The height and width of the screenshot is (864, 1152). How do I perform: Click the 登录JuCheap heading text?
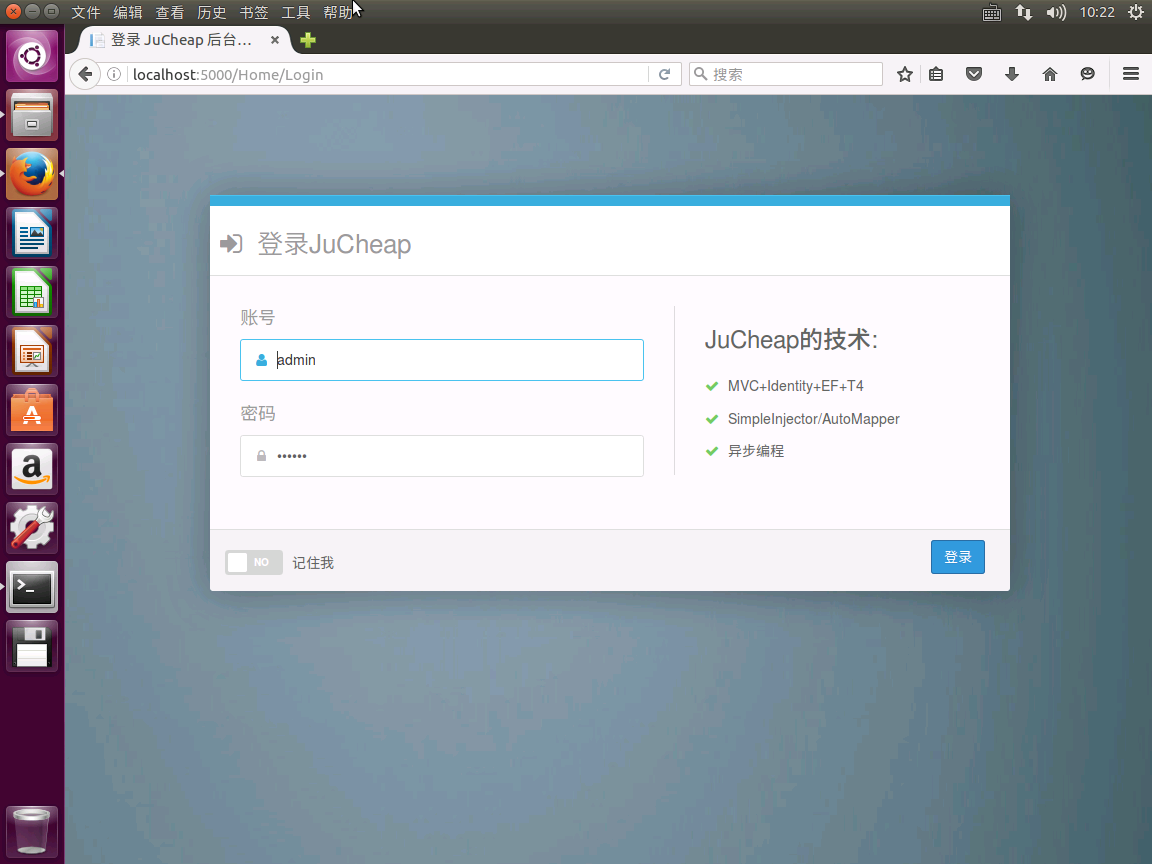pyautogui.click(x=334, y=244)
